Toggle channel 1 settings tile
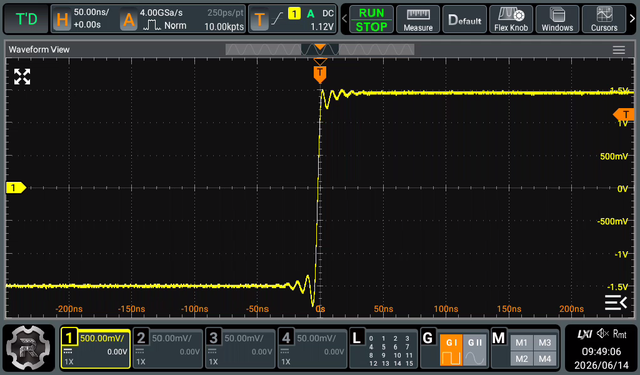The height and width of the screenshot is (375, 640). 96,348
